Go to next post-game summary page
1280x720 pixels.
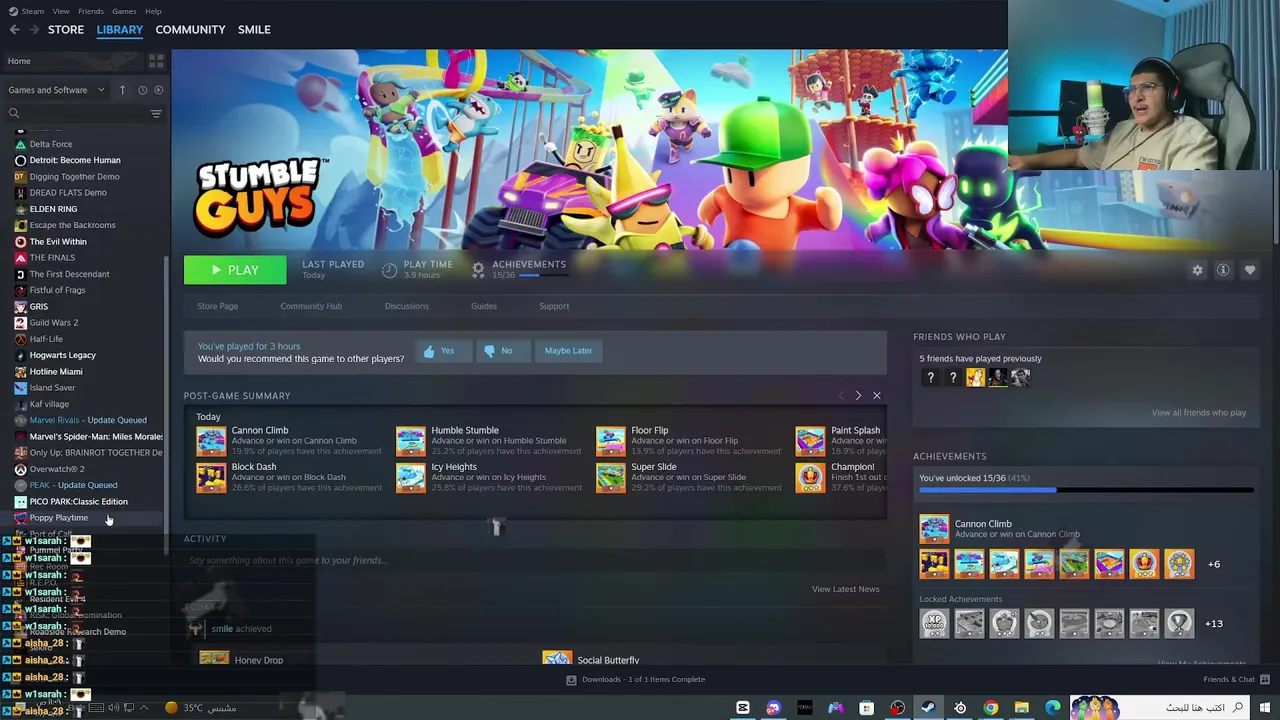tap(858, 396)
